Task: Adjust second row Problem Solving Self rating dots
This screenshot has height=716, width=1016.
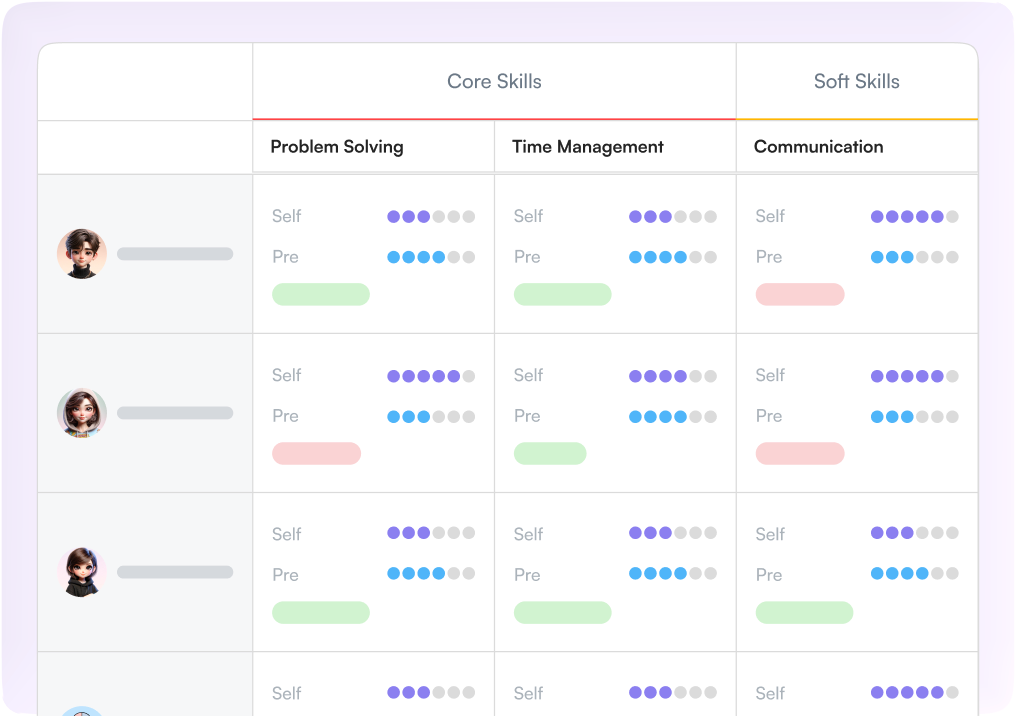Action: tap(431, 376)
